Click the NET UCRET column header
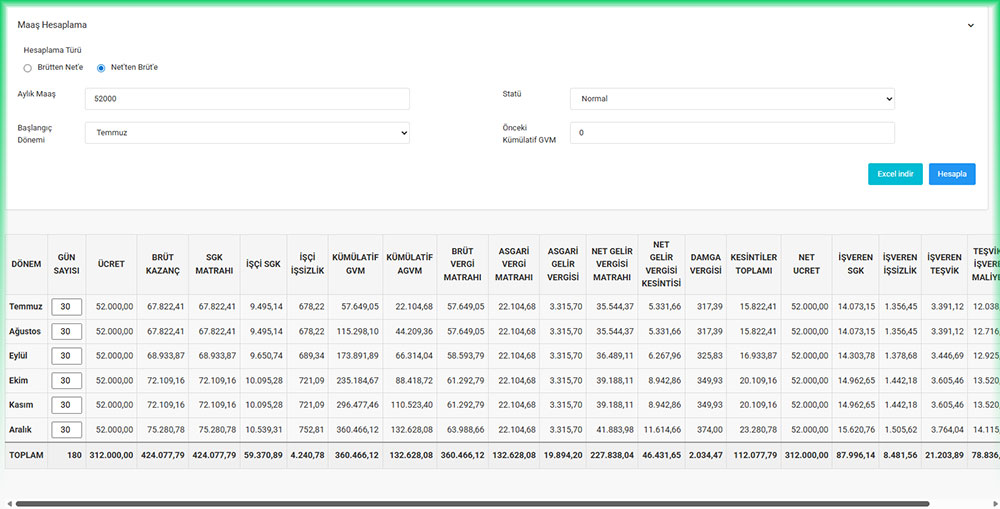The height and width of the screenshot is (509, 1000). [x=806, y=264]
